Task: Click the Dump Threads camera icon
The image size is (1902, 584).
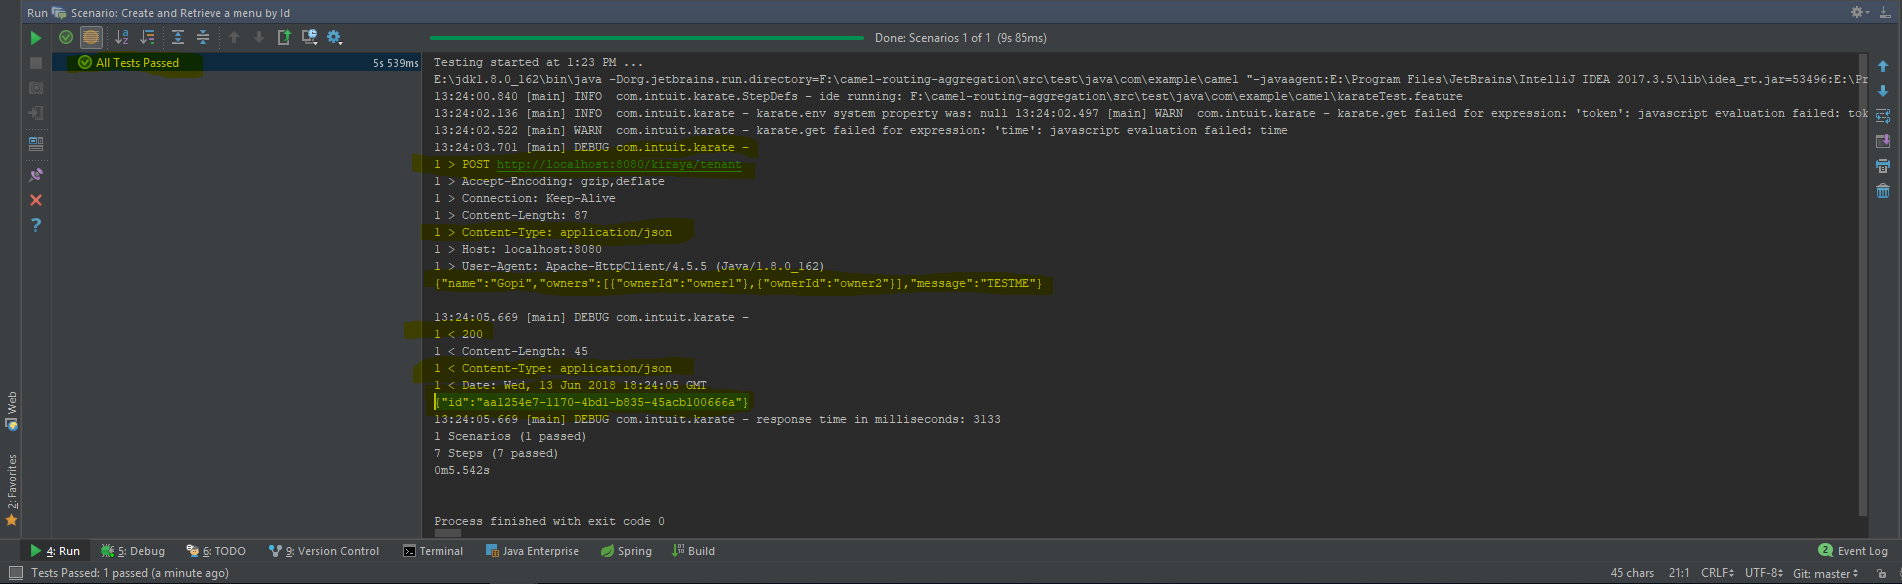Action: tap(36, 88)
